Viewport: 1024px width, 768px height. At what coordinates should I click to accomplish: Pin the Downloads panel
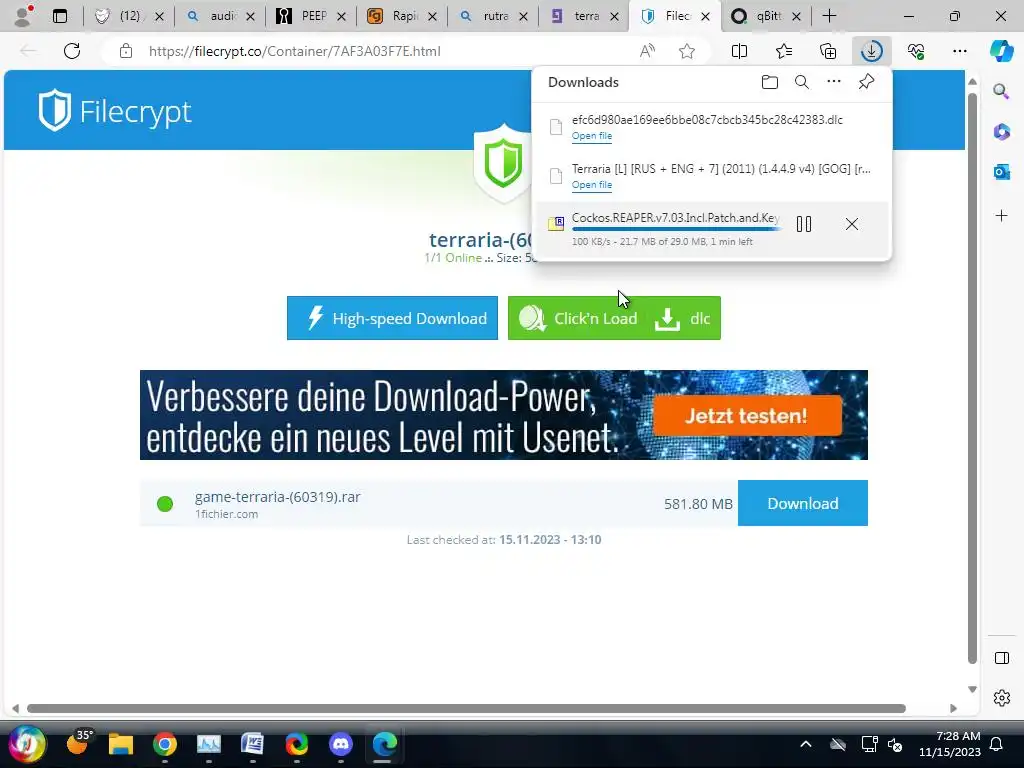tap(866, 82)
